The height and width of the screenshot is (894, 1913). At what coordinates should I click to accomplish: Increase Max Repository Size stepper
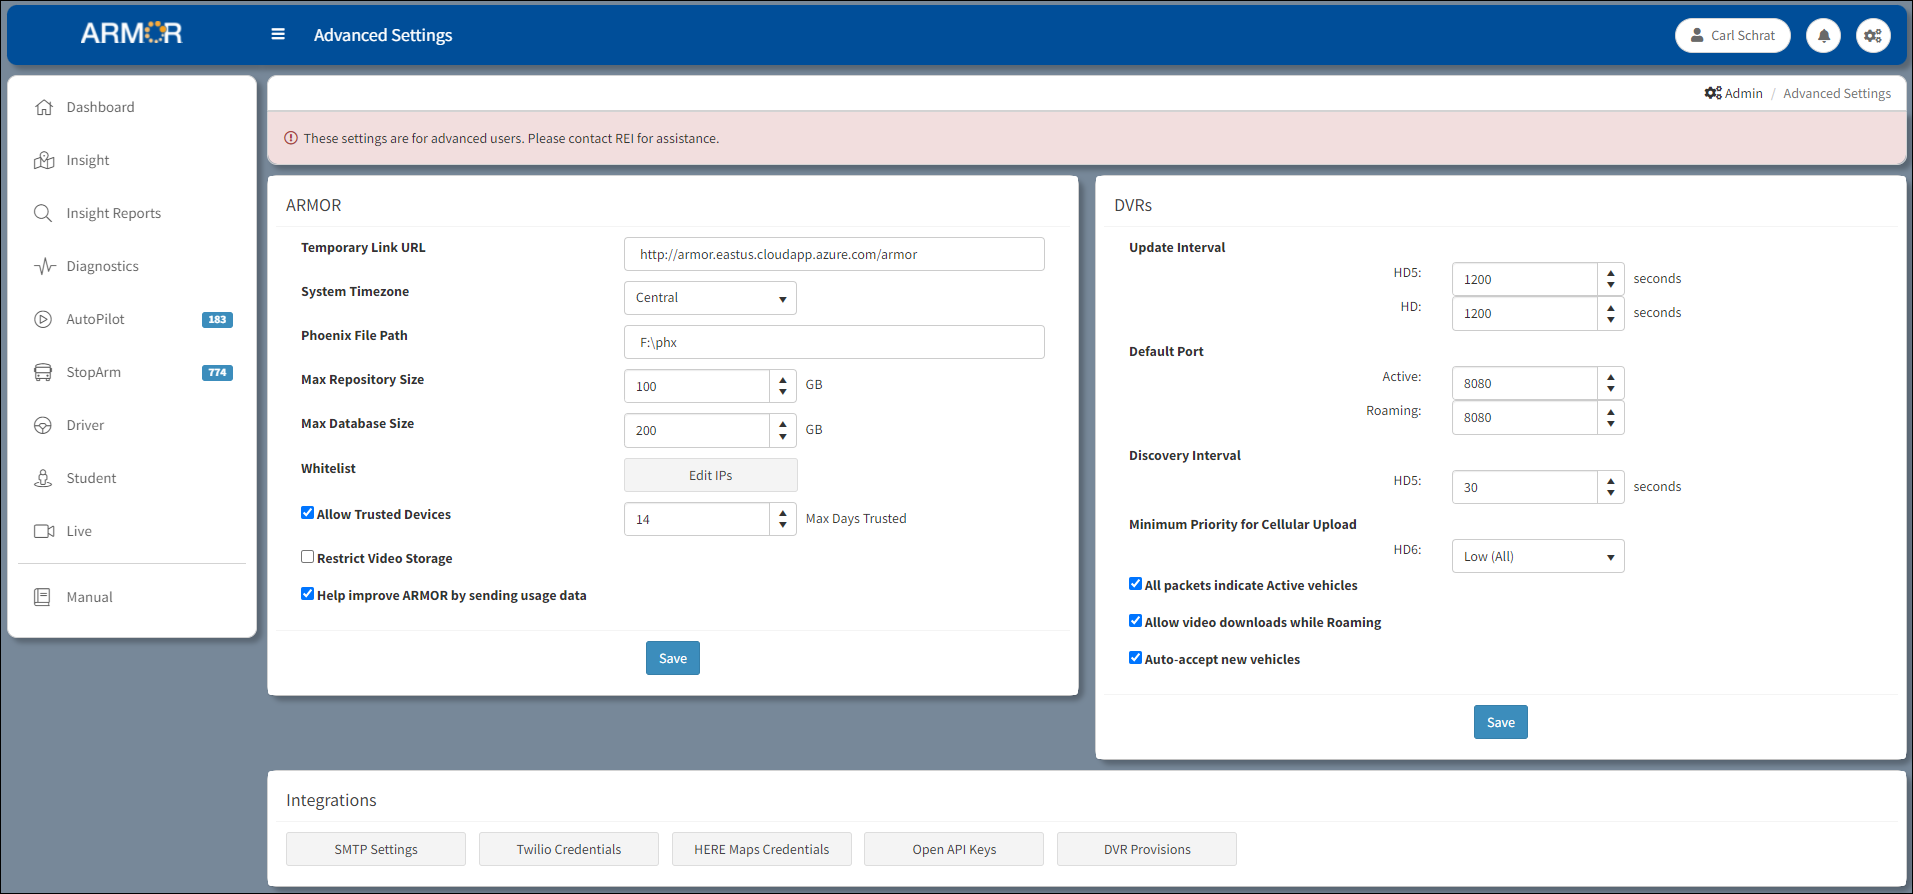[x=783, y=380]
